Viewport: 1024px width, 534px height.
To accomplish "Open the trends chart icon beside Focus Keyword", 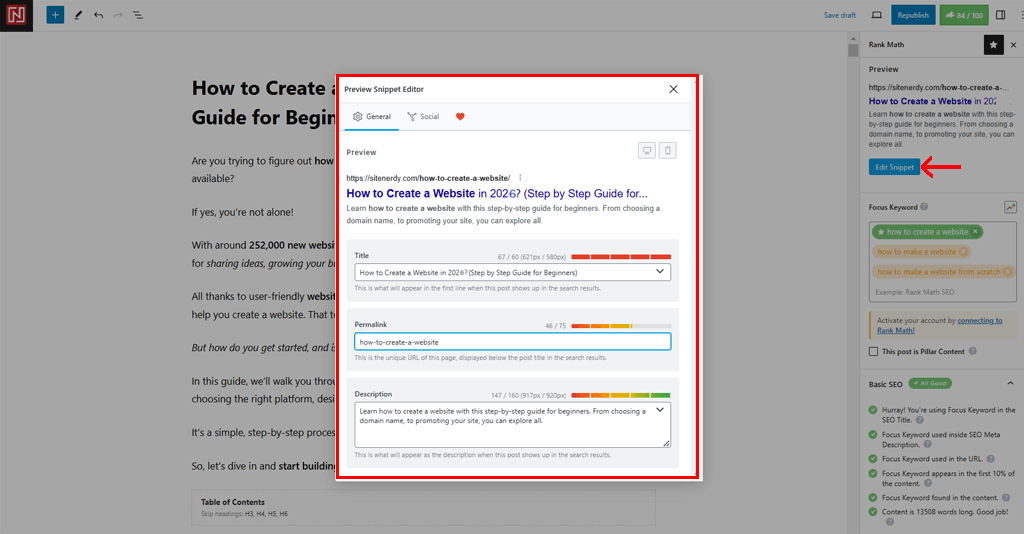I will (x=1010, y=207).
